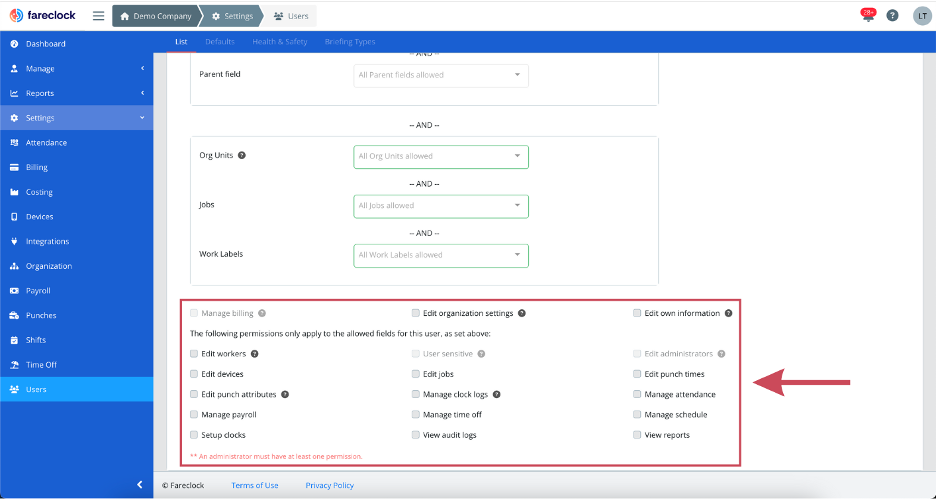The image size is (936, 500).
Task: Click the Fareclock logo
Action: [x=43, y=16]
